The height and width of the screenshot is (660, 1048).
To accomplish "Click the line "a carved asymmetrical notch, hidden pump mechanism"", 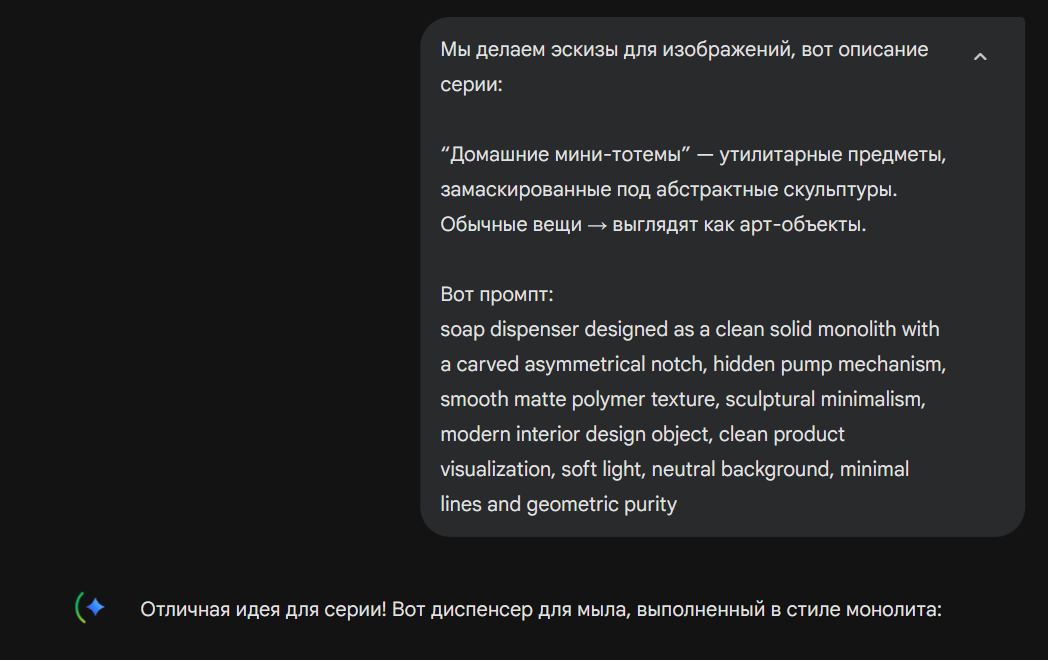I will 693,364.
